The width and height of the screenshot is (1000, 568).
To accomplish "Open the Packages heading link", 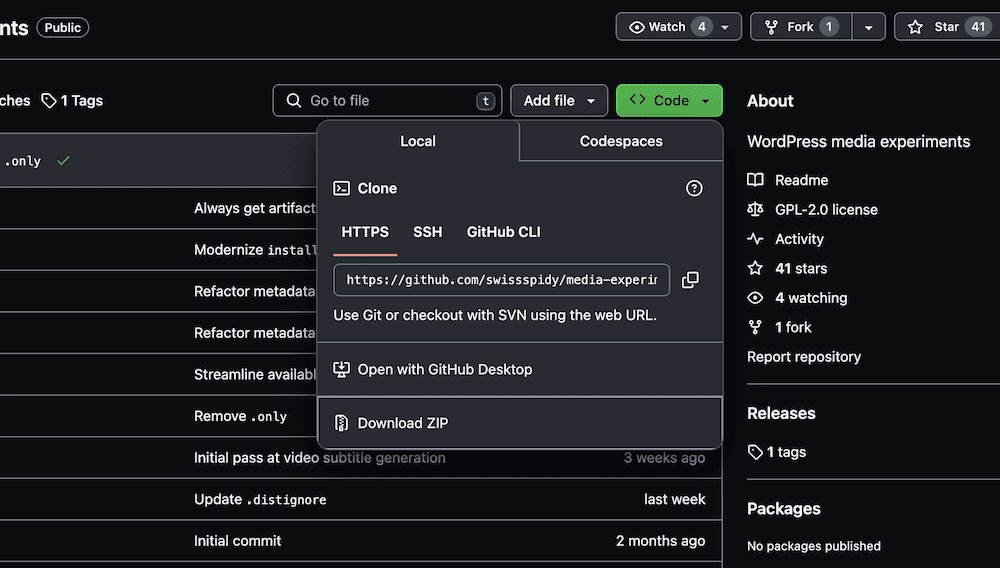I will pos(784,509).
